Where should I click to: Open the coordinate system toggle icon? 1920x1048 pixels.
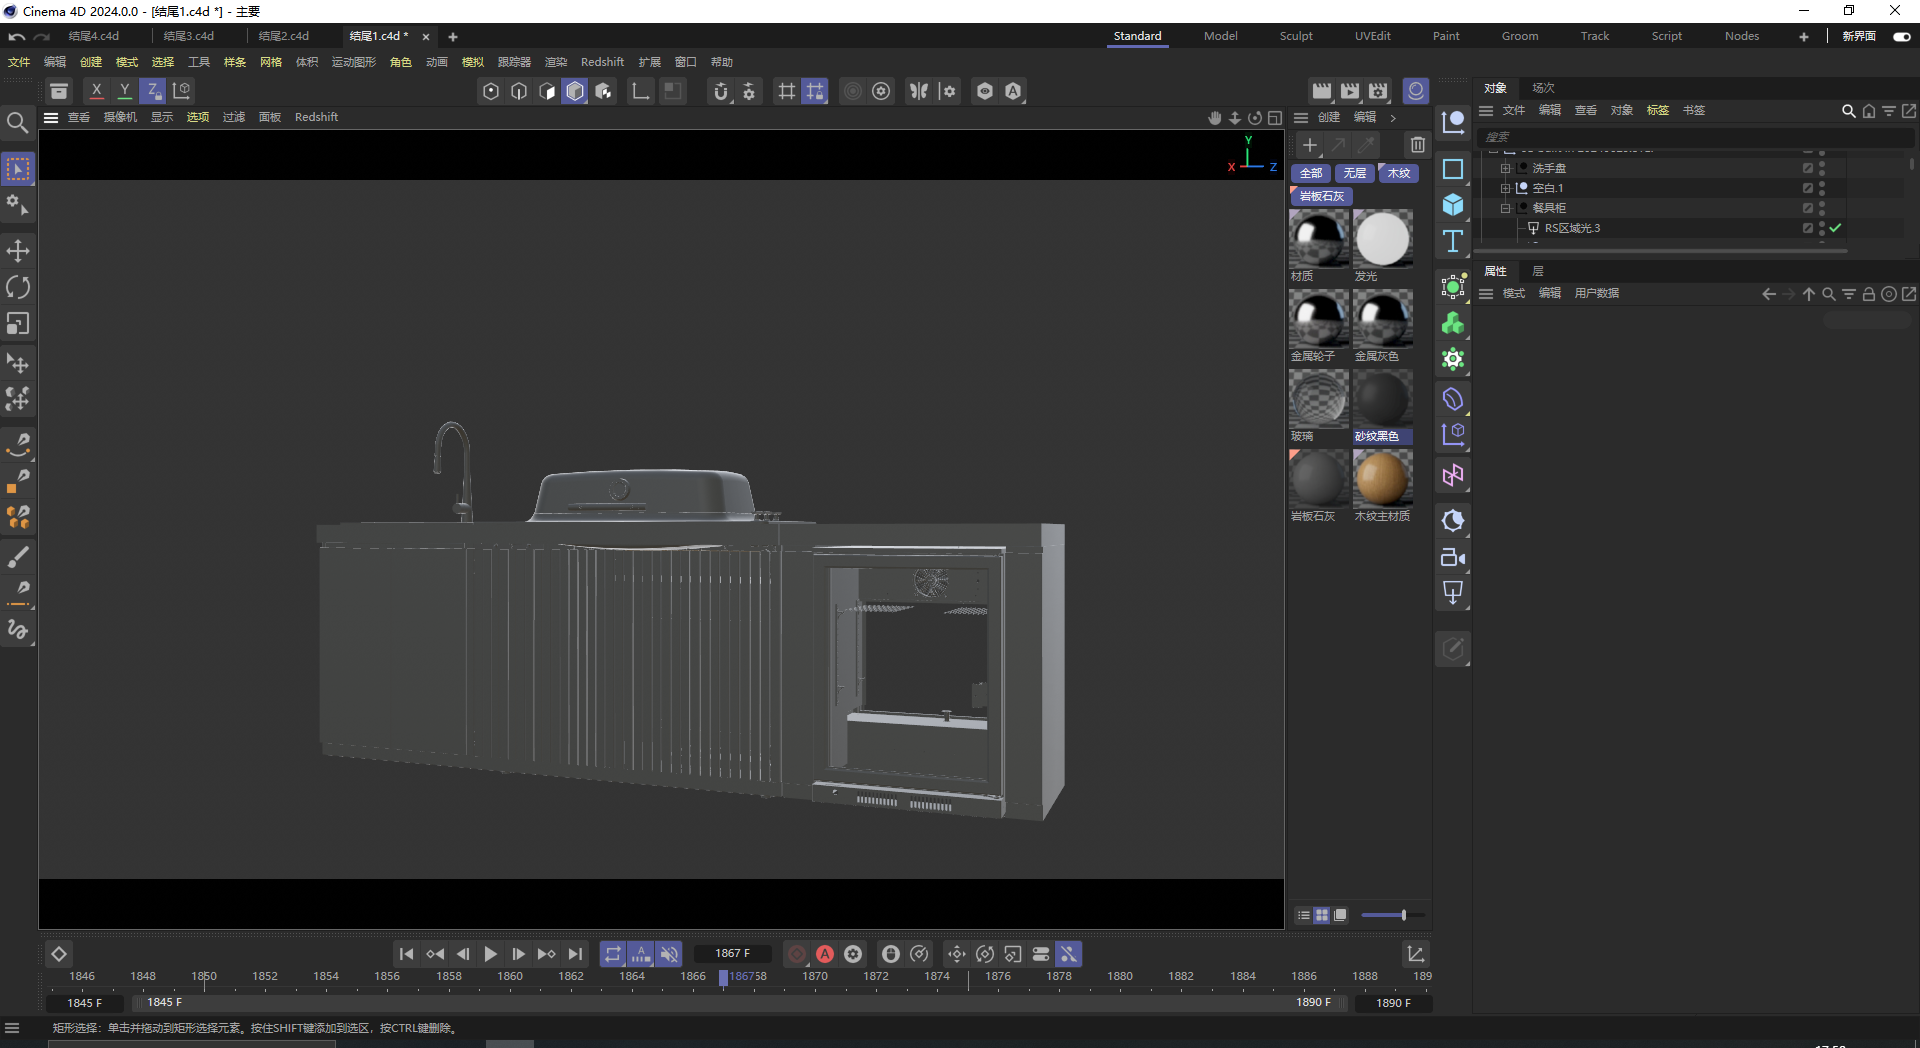[181, 91]
